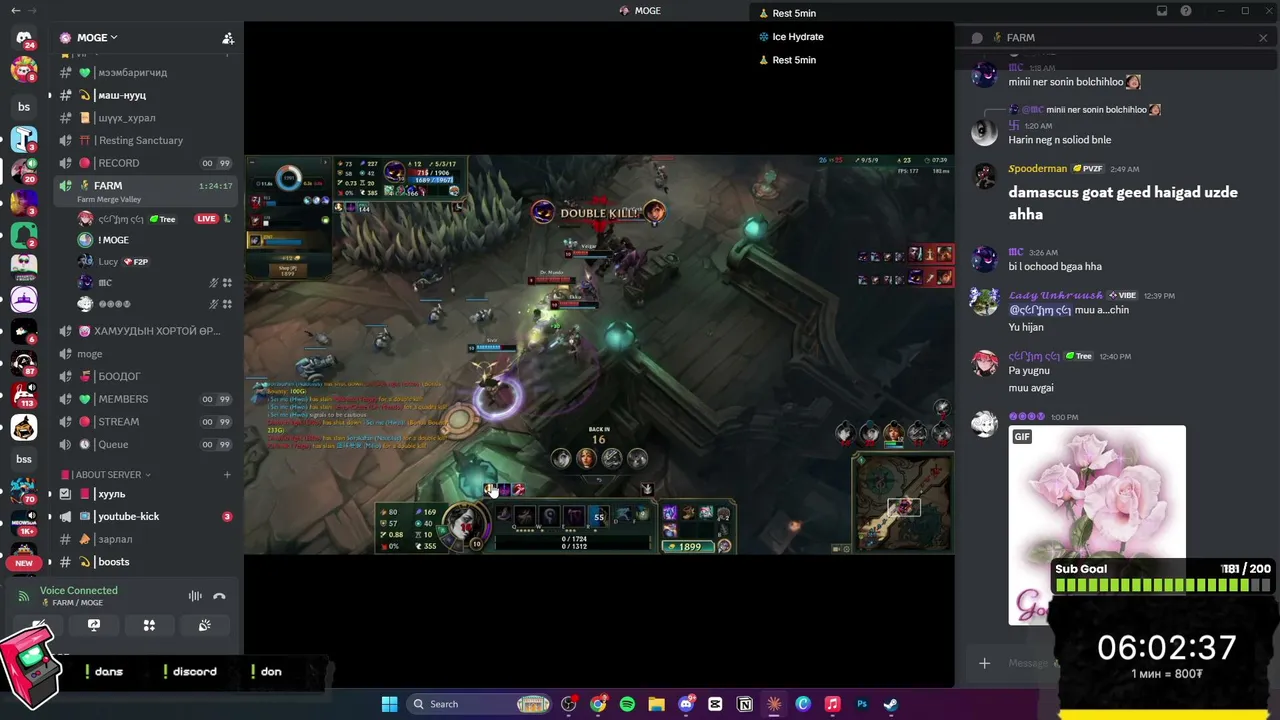Open Discord inbox icon in title bar
The height and width of the screenshot is (720, 1280).
coord(1162,11)
